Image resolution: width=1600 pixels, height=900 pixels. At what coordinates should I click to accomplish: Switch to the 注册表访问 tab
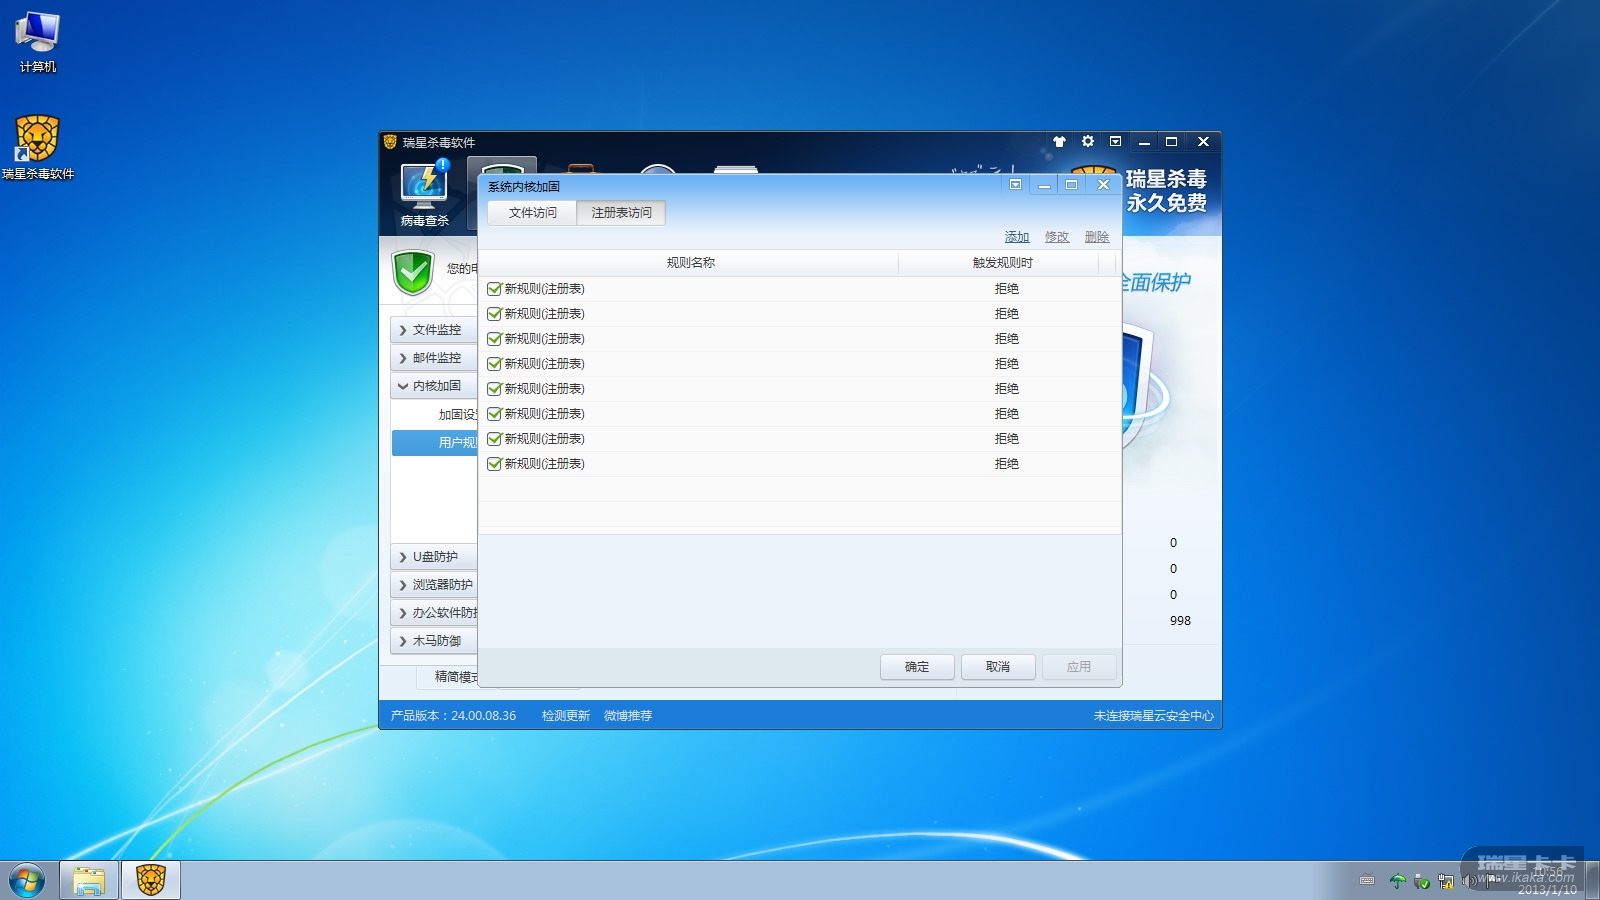point(621,213)
